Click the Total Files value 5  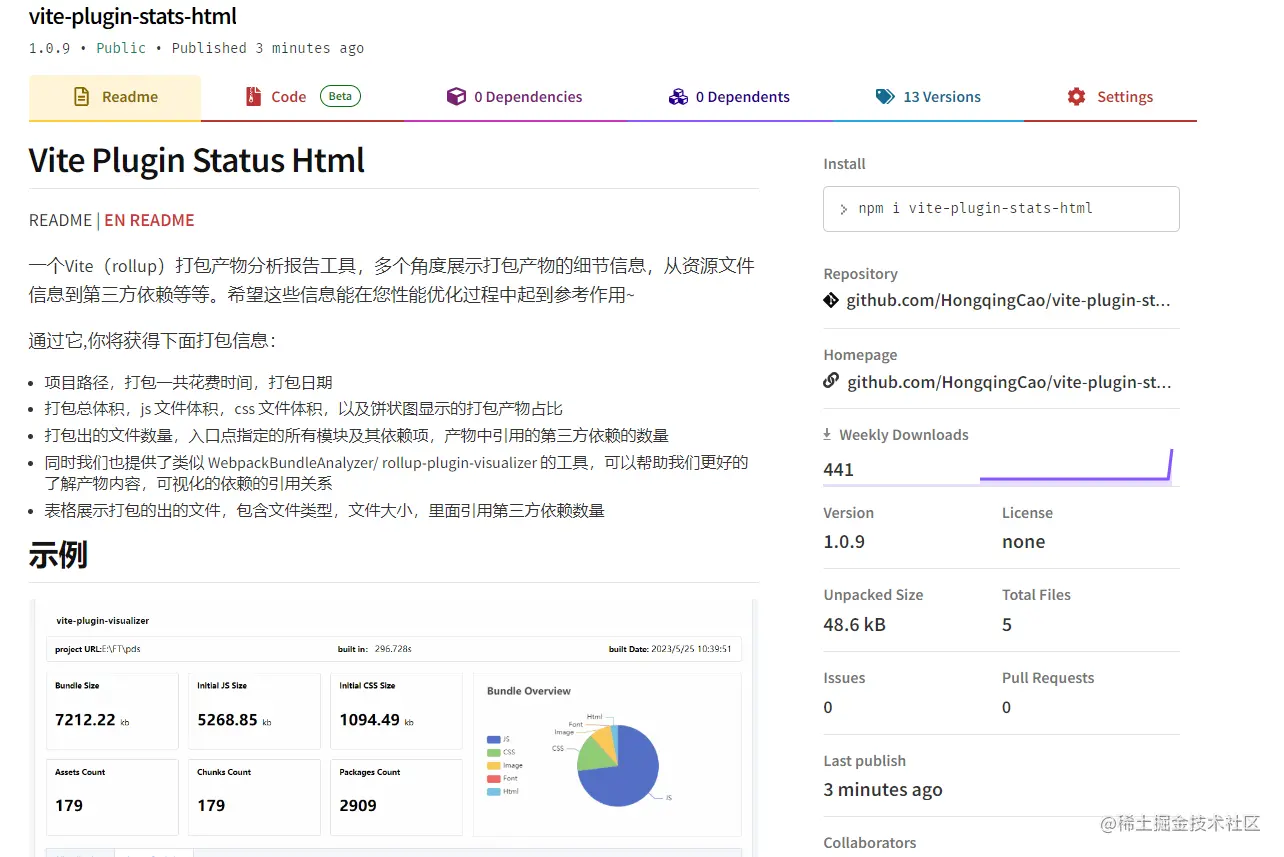coord(1007,624)
